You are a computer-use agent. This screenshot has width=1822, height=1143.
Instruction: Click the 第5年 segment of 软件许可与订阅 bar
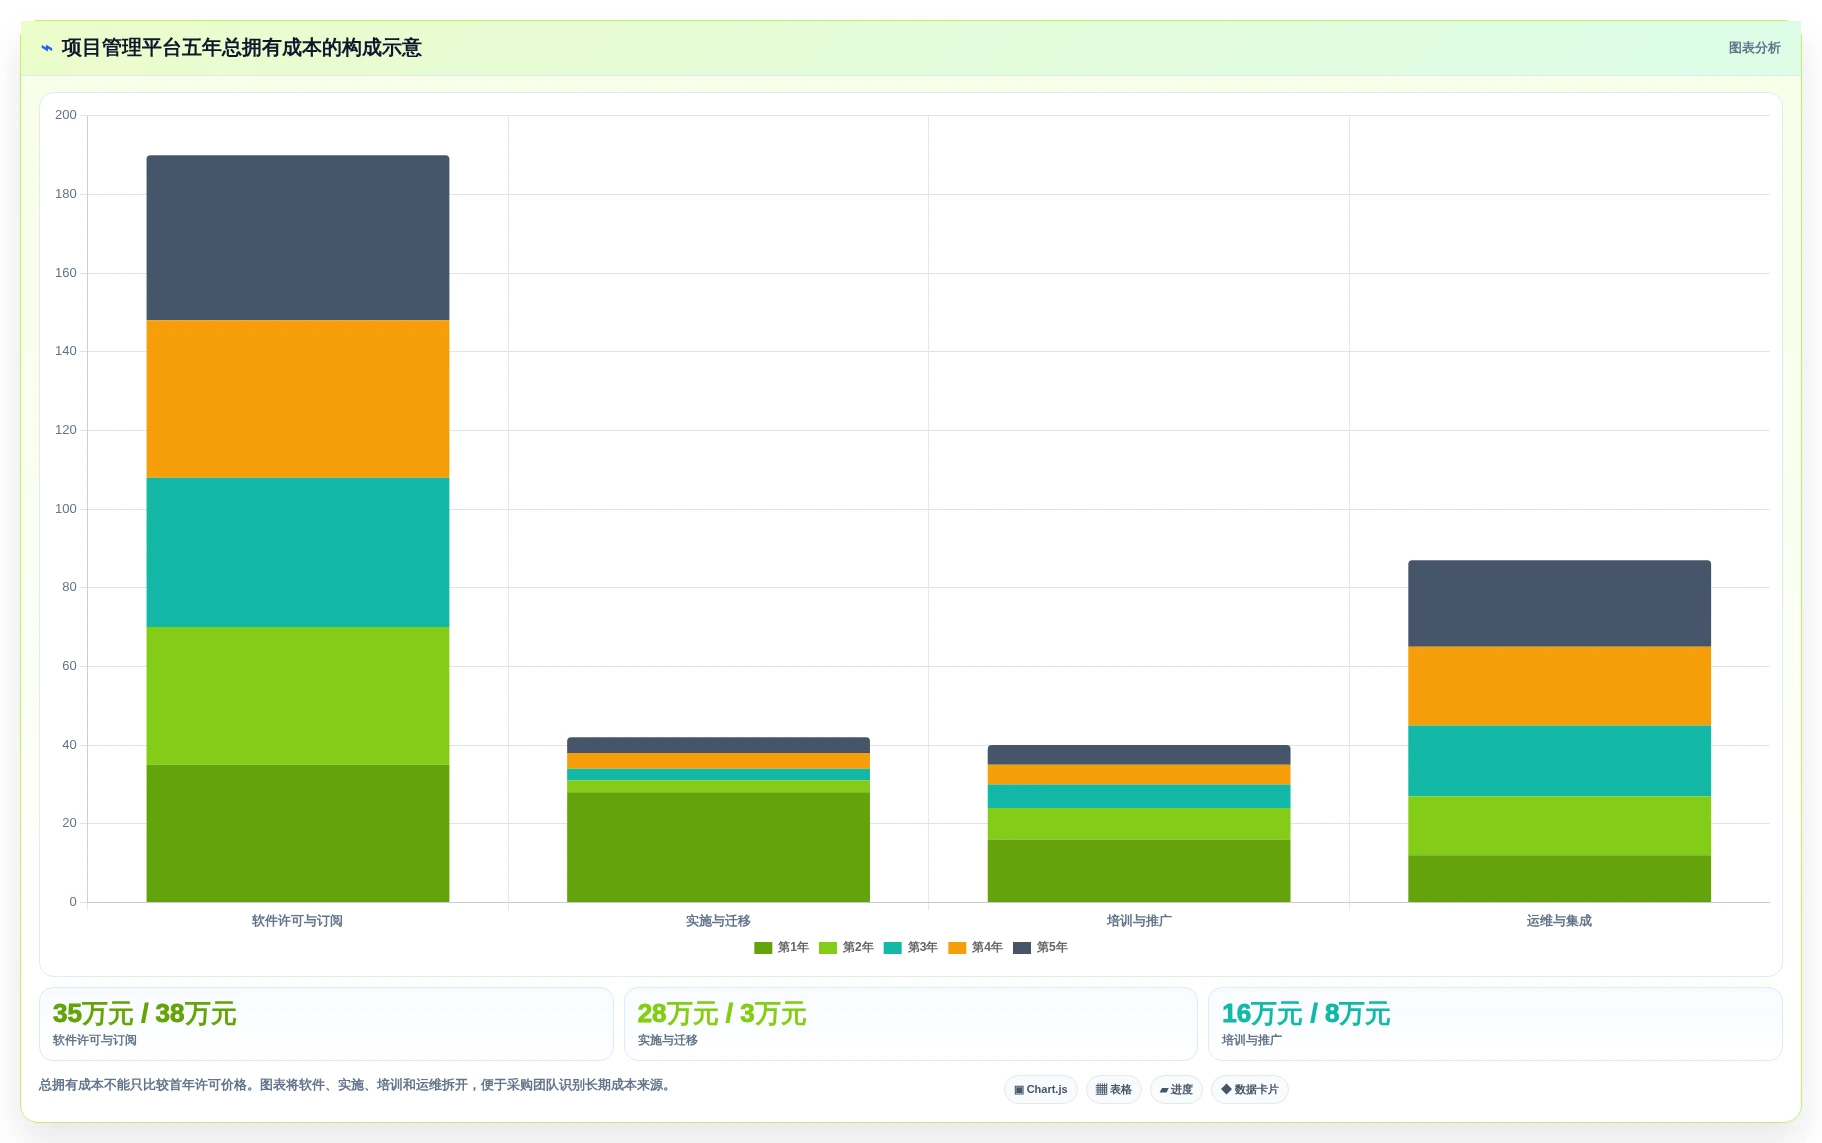298,238
